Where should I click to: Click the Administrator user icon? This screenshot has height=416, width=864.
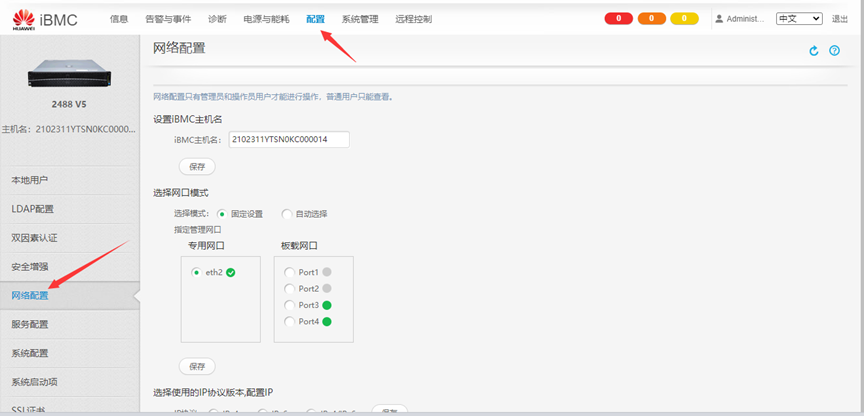(719, 19)
